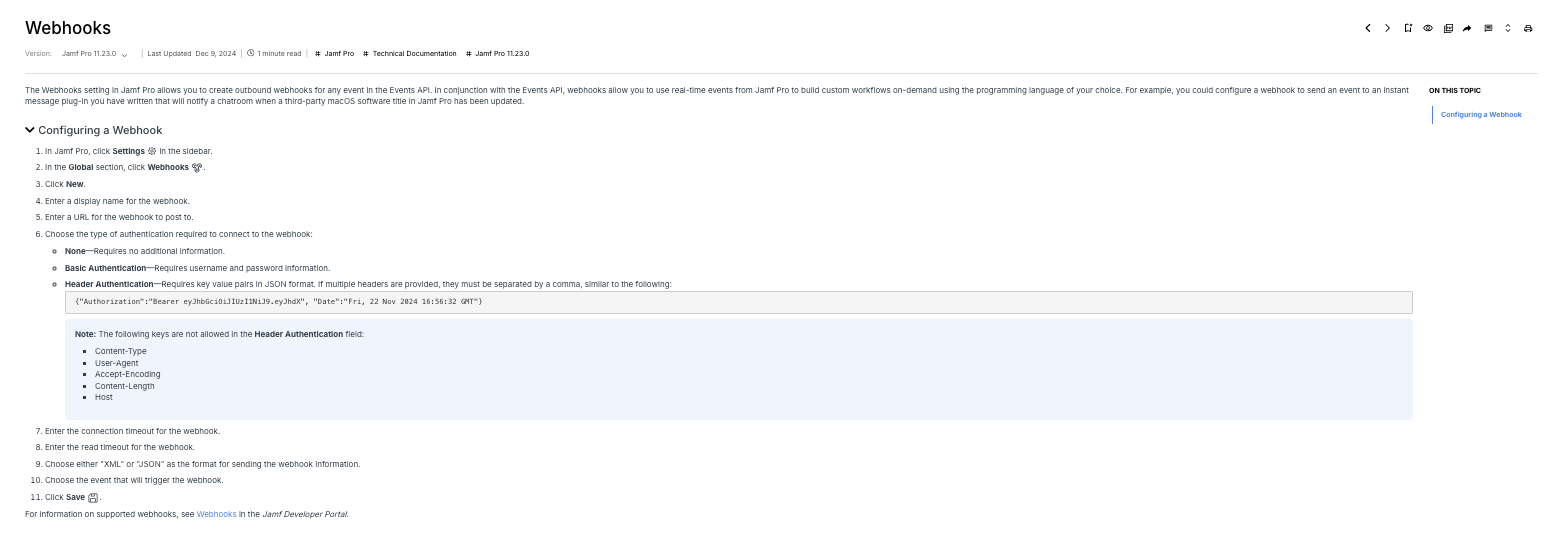Viewport: 1559px width, 552px height.
Task: Click the add bookmark icon
Action: [x=1408, y=28]
